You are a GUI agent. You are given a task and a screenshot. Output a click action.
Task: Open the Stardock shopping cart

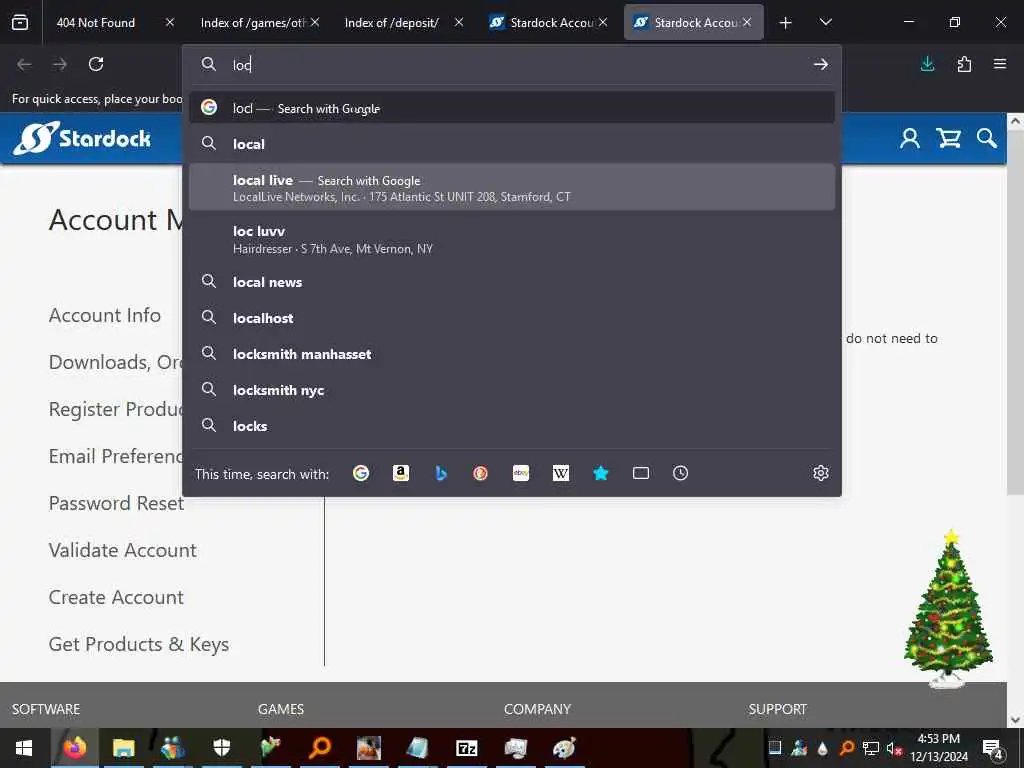click(948, 138)
